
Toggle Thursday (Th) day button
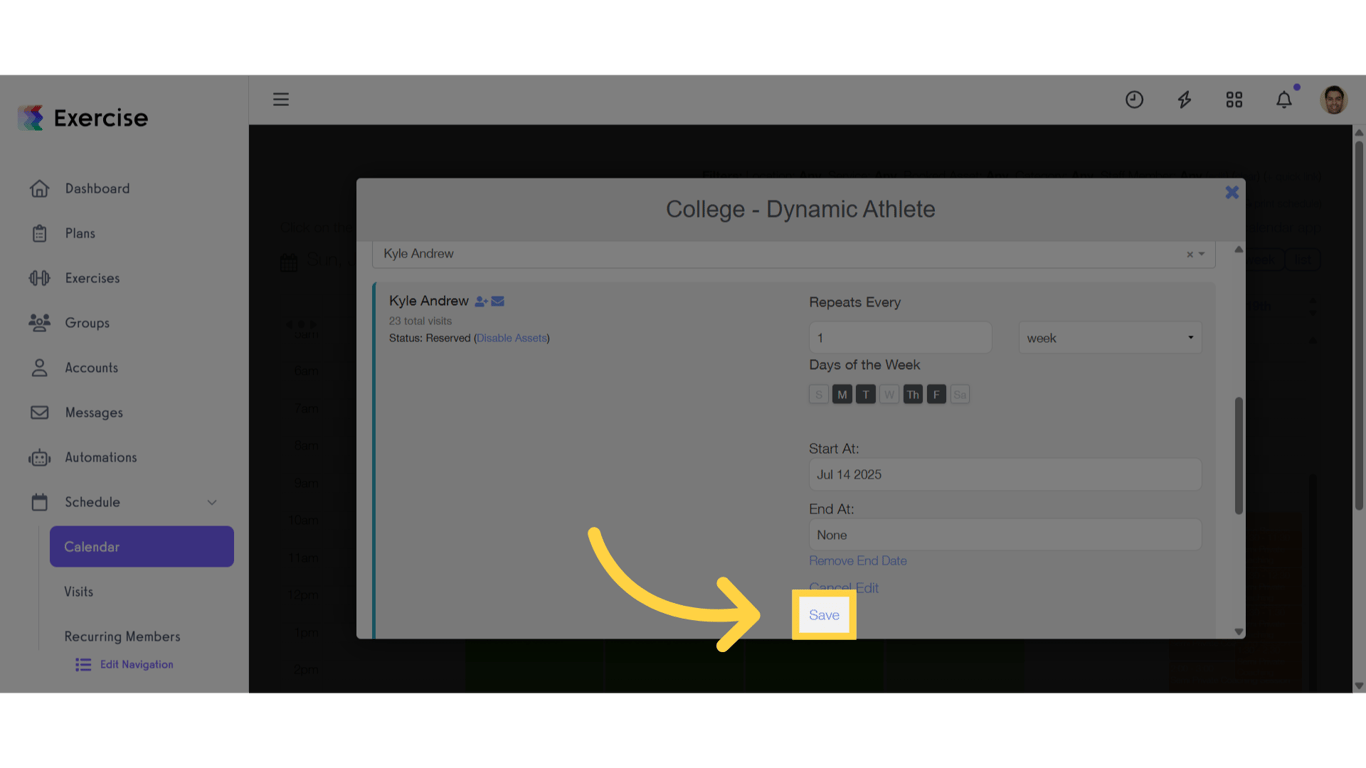pos(913,395)
